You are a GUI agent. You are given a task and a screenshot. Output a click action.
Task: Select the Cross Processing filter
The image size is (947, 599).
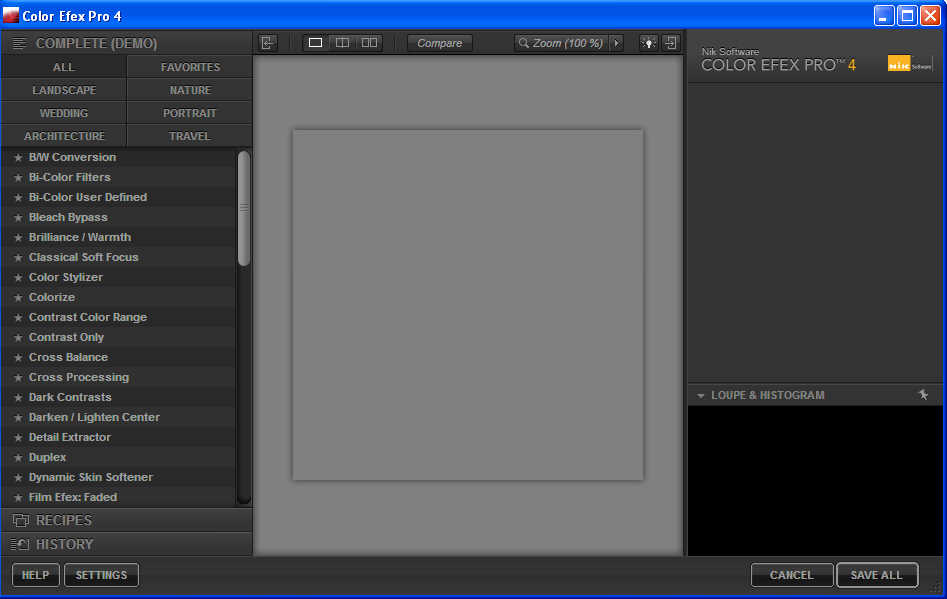118,377
